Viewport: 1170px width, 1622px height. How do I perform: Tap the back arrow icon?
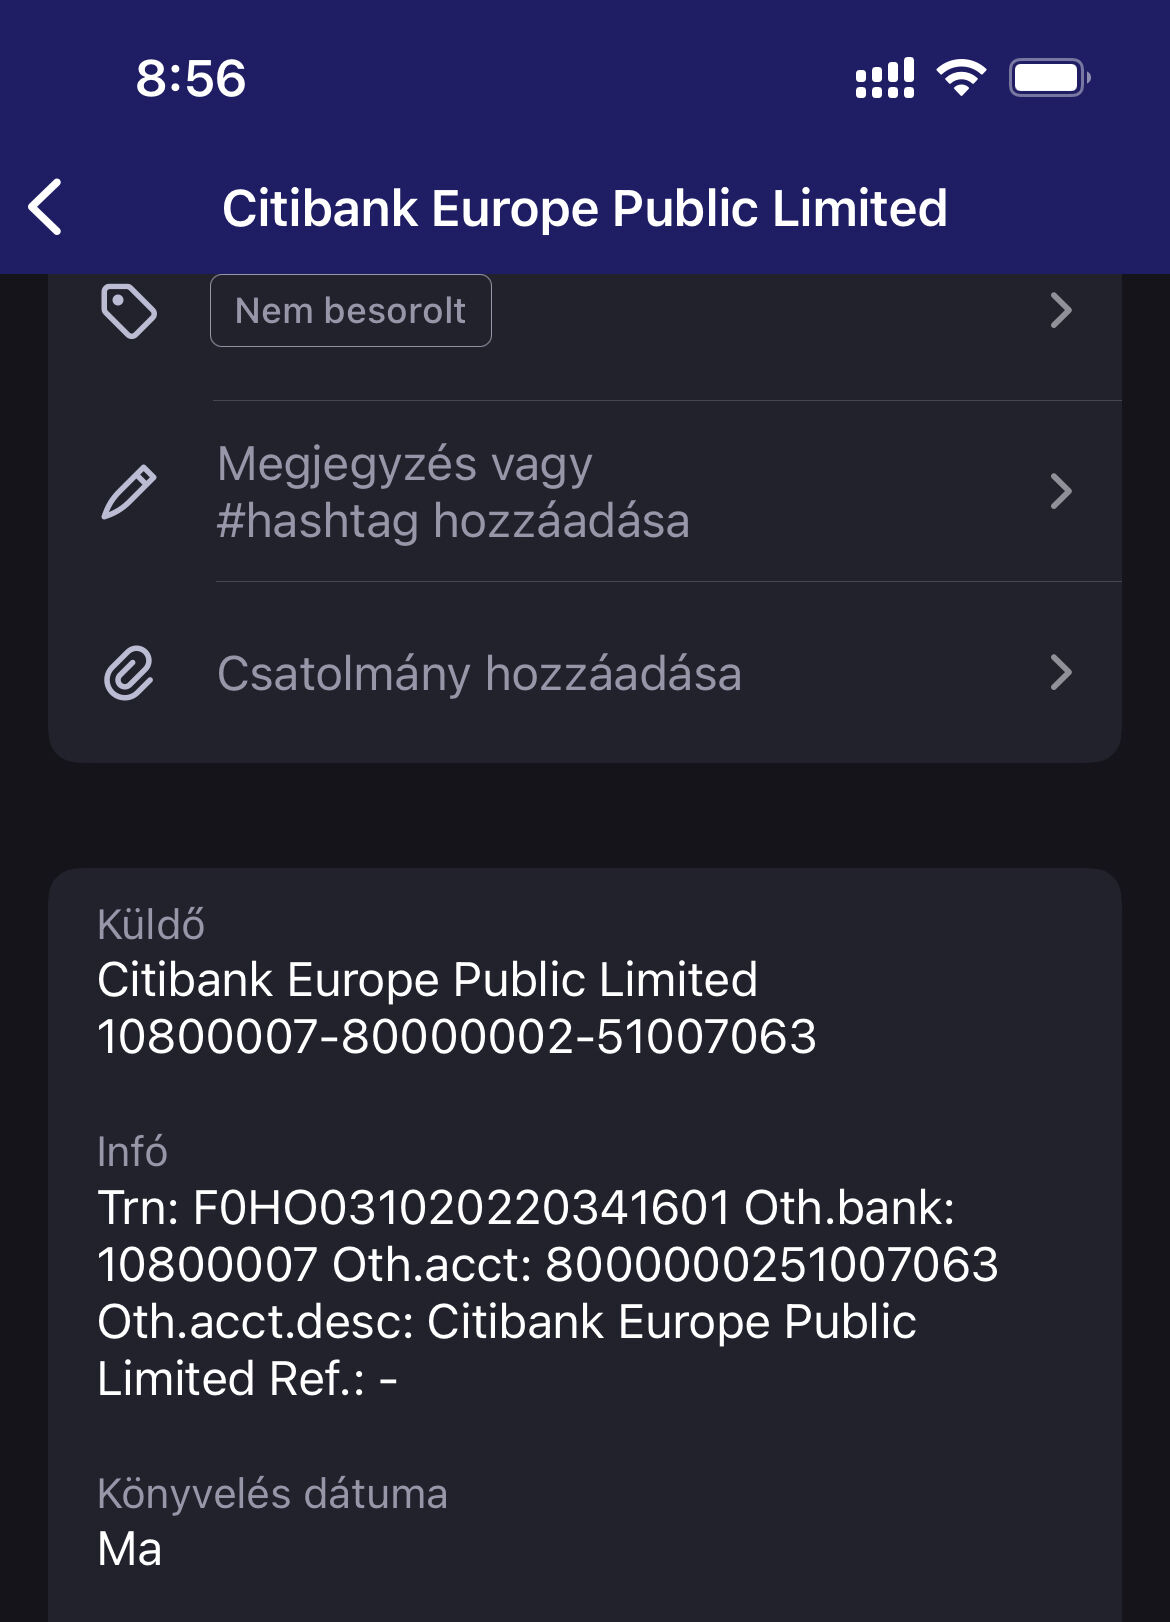pyautogui.click(x=46, y=208)
